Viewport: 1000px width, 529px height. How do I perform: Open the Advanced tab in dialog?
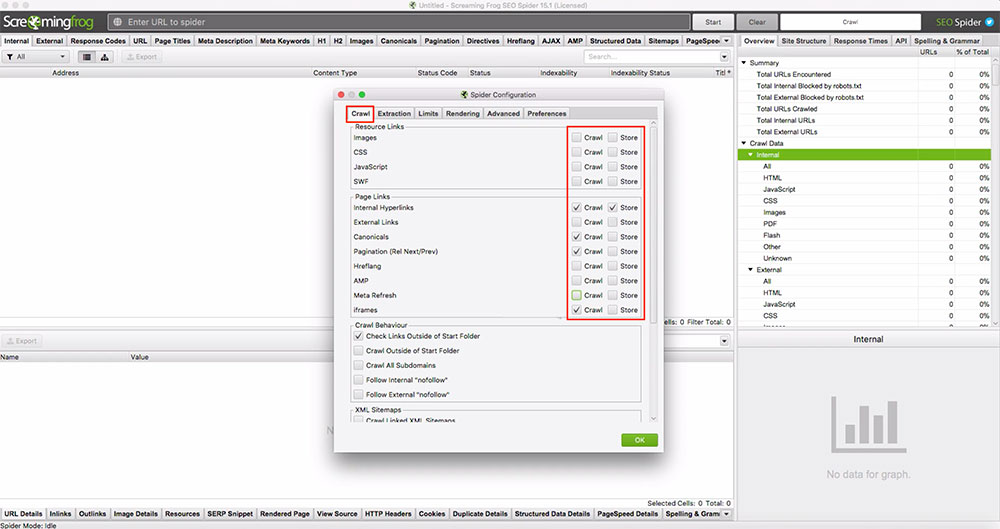coord(503,114)
